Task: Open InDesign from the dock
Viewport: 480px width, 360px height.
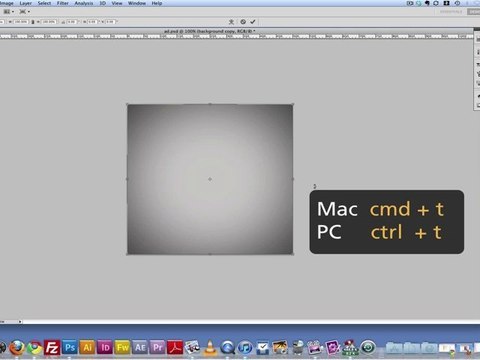Action: [105, 348]
